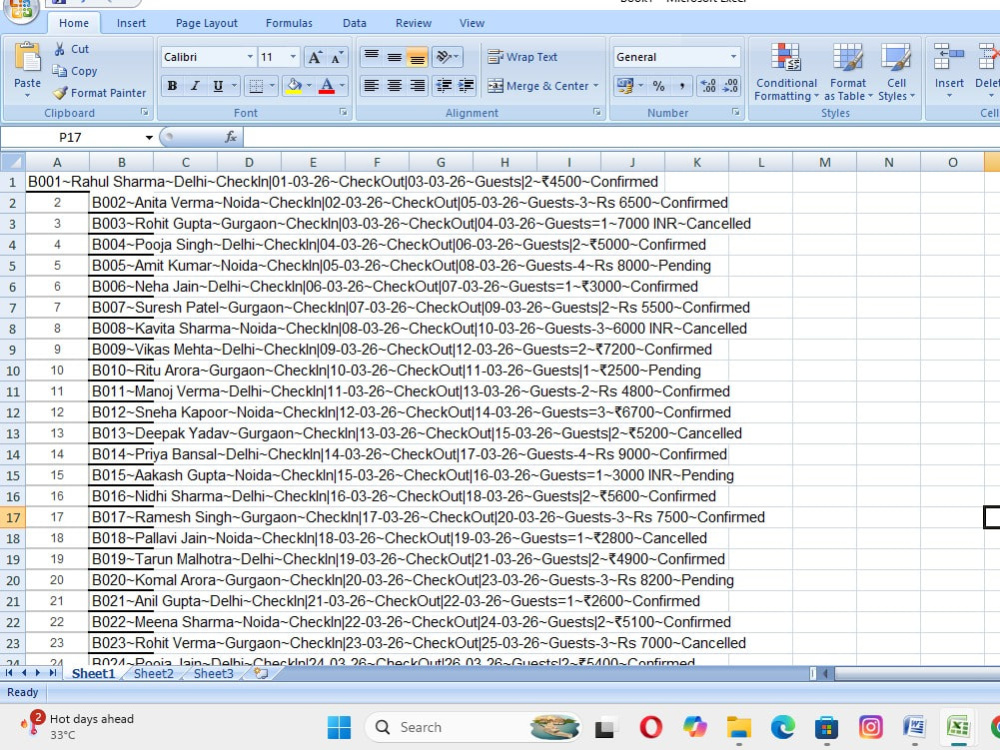This screenshot has height=750, width=1000.
Task: Open Name Box dropdown arrow
Action: click(149, 137)
